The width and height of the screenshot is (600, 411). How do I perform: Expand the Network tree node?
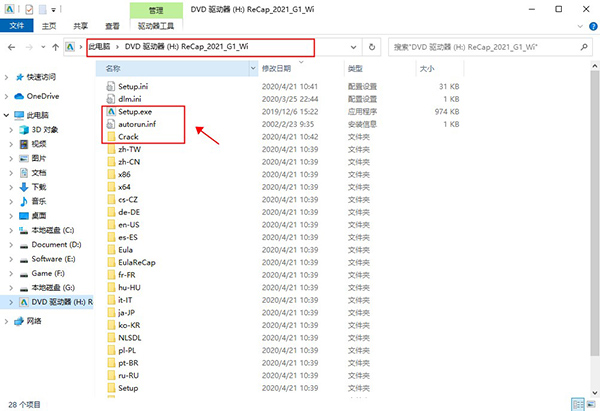pyautogui.click(x=6, y=321)
